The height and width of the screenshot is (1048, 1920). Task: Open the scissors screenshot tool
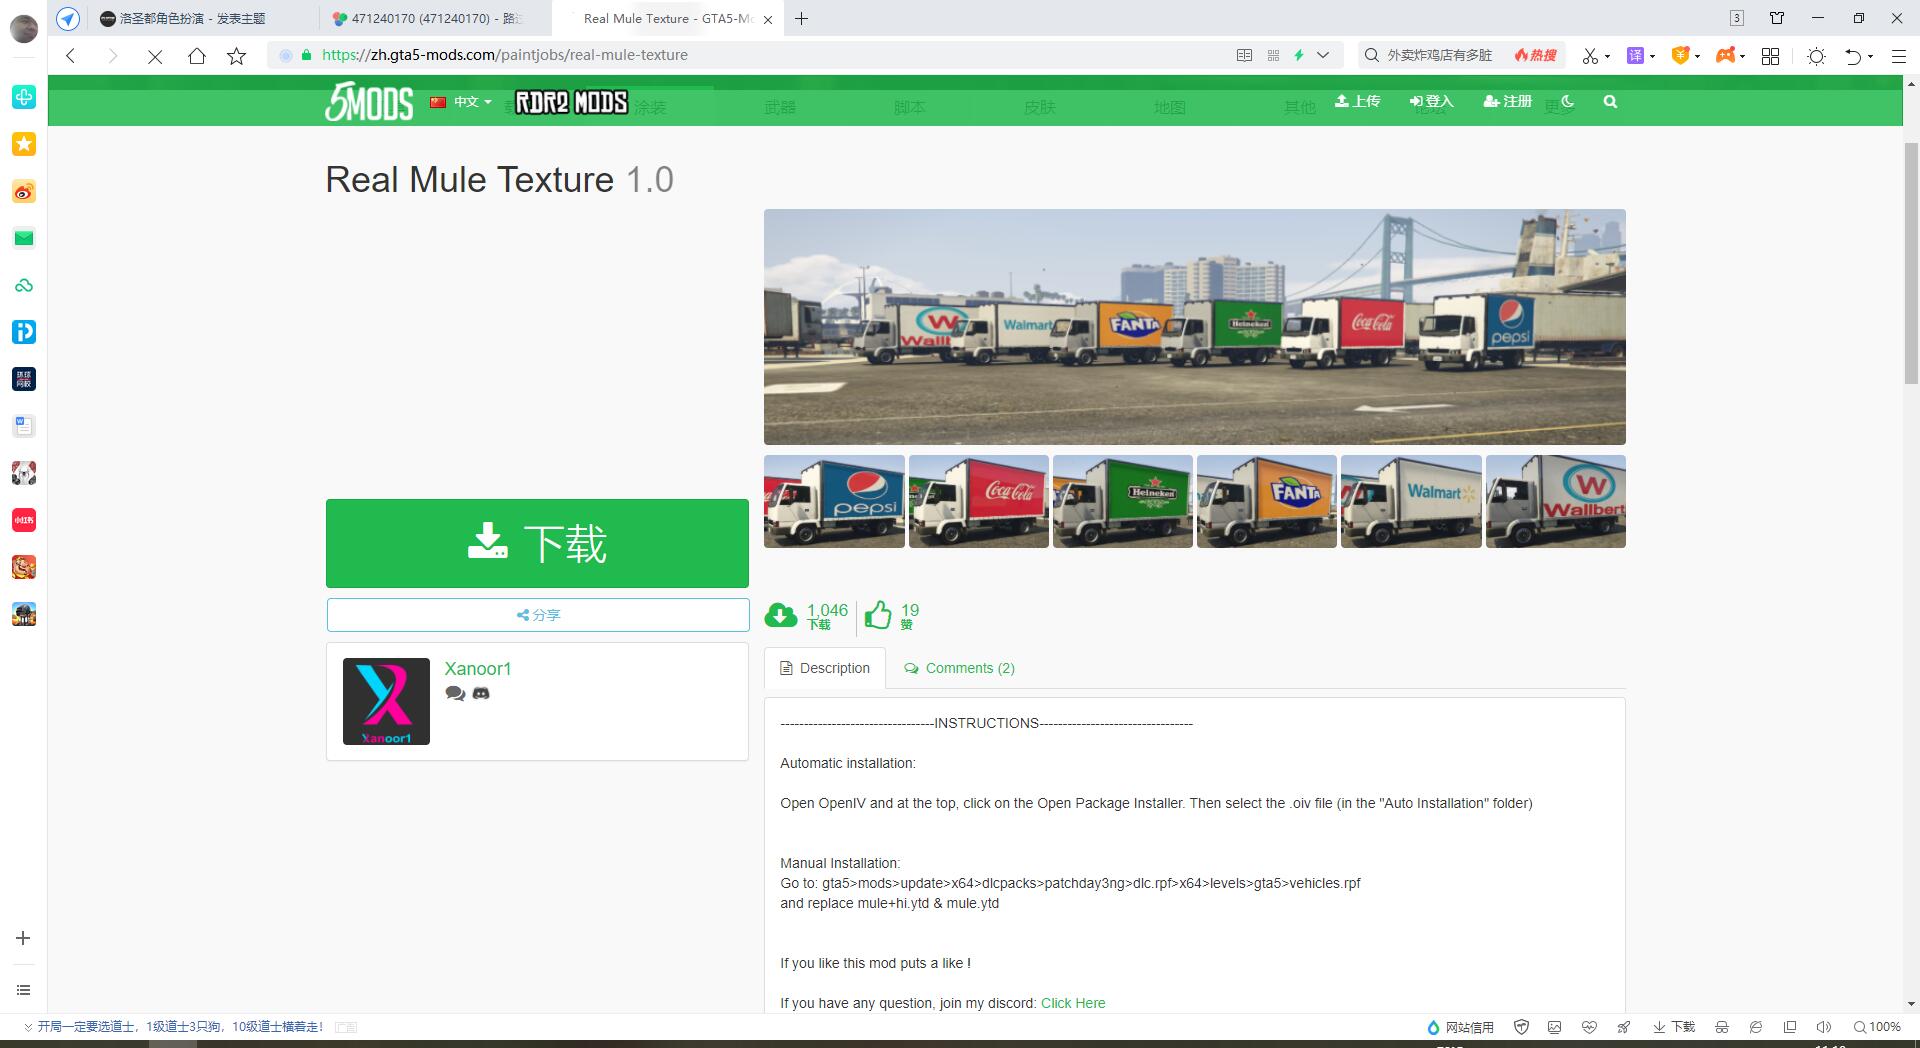pyautogui.click(x=1590, y=56)
